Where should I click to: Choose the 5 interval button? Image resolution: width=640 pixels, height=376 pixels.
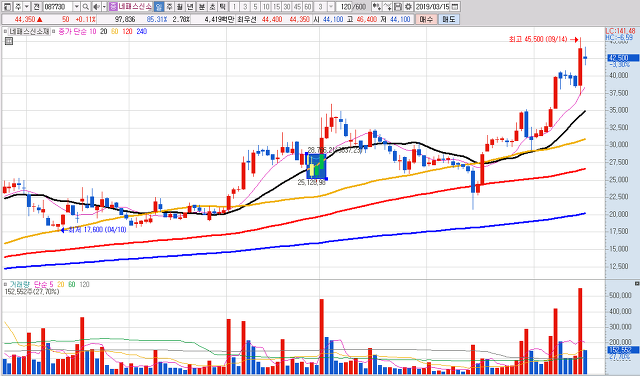tap(255, 7)
